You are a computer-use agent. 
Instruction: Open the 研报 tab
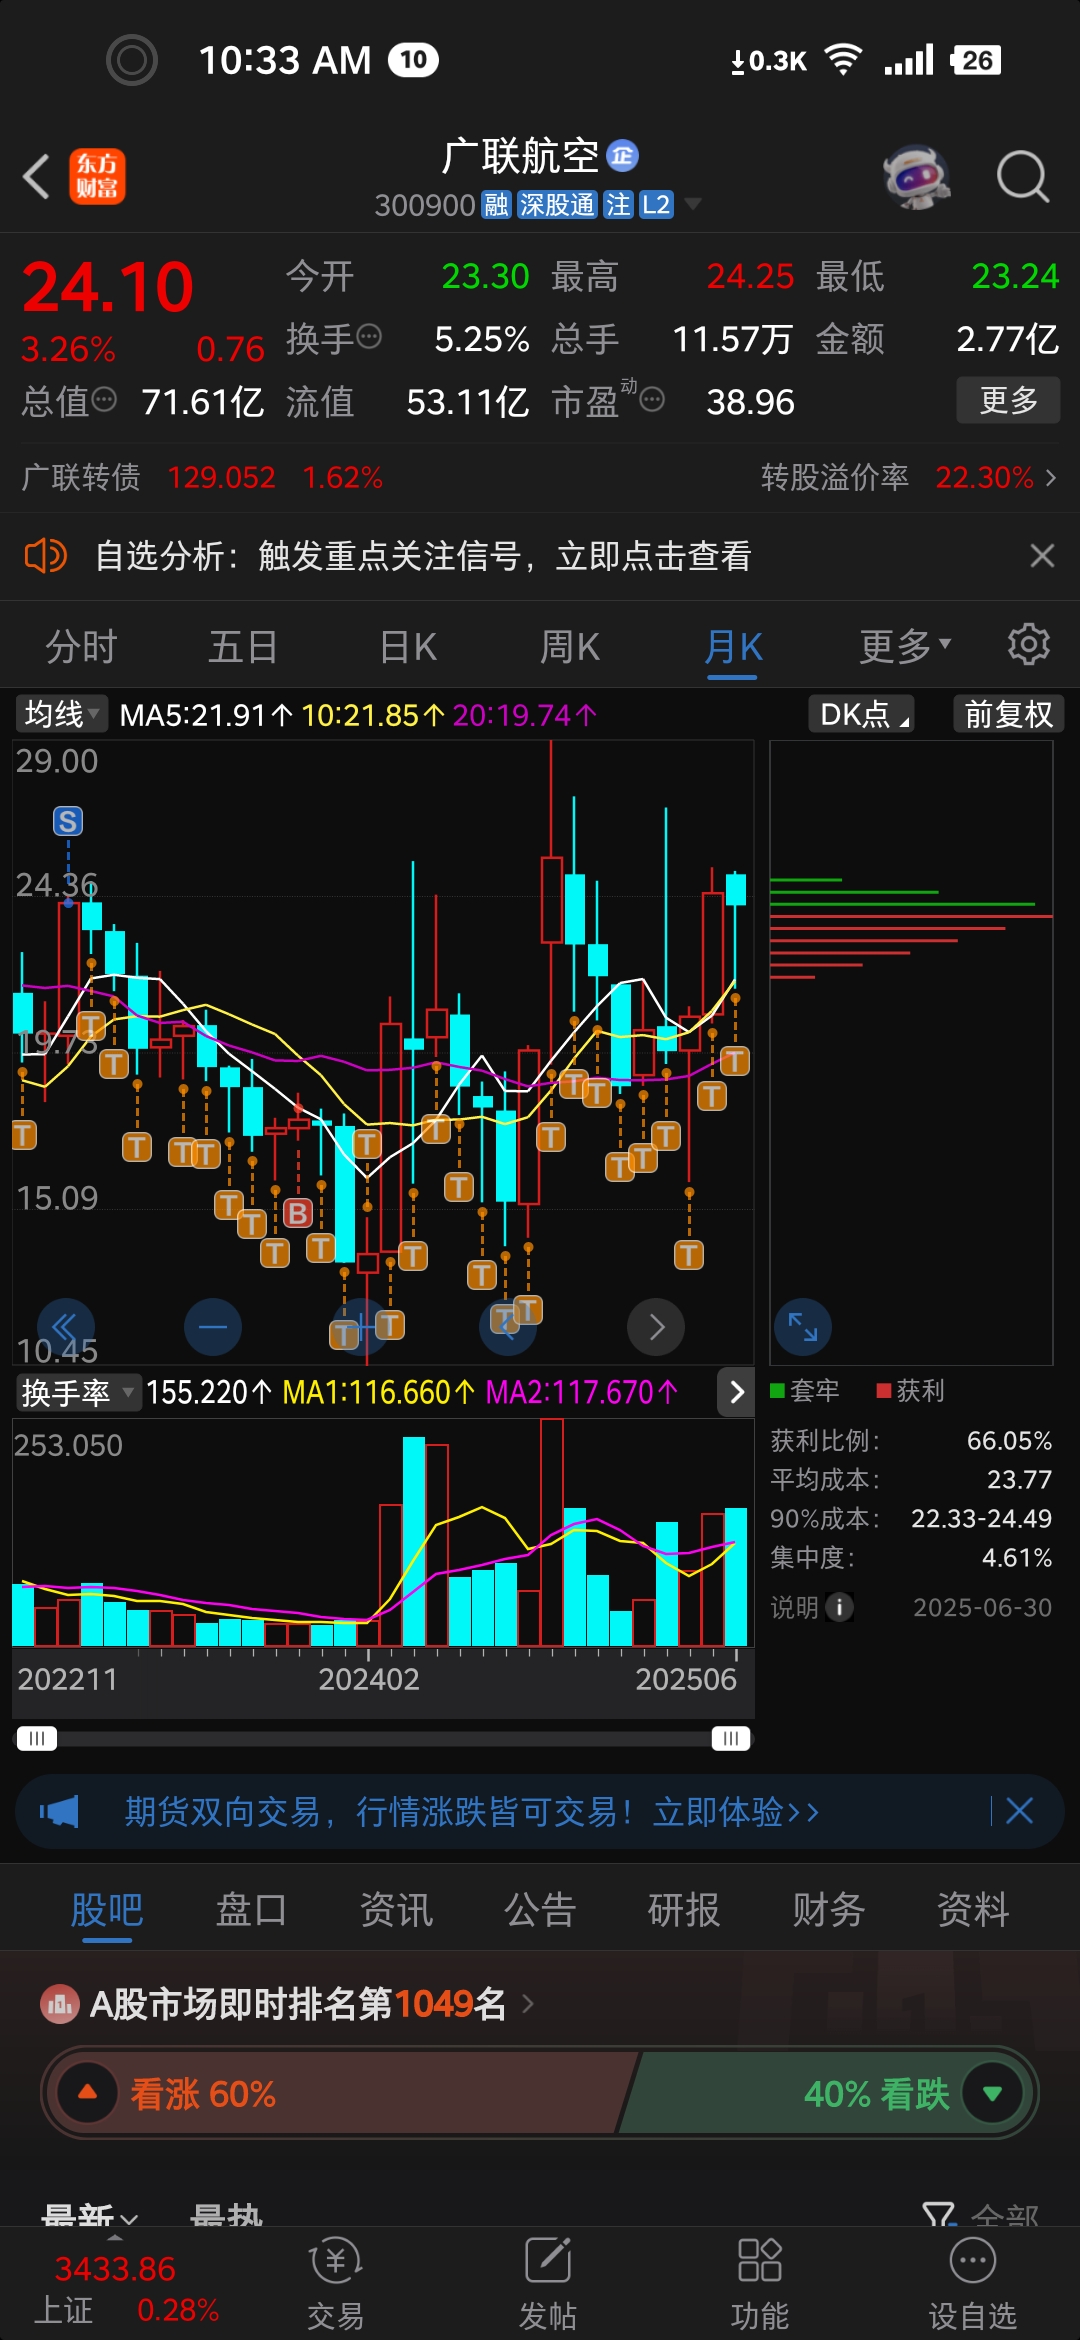684,1910
